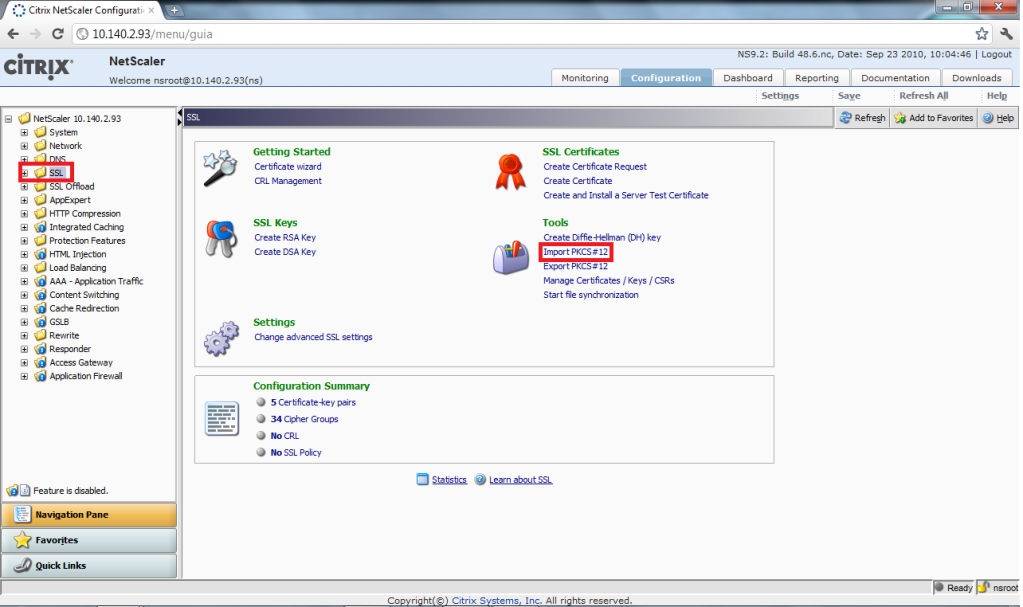Expand the SSL Offload tree node

(24, 187)
